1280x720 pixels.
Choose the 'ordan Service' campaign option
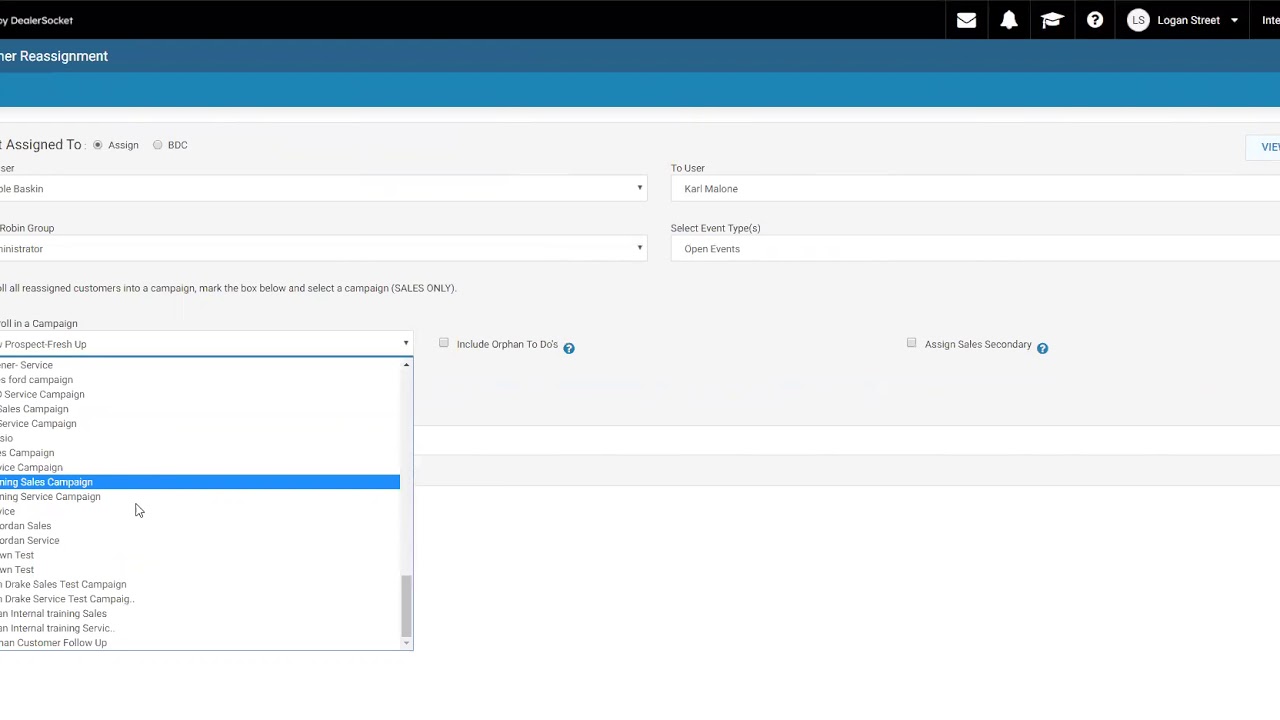click(x=200, y=541)
